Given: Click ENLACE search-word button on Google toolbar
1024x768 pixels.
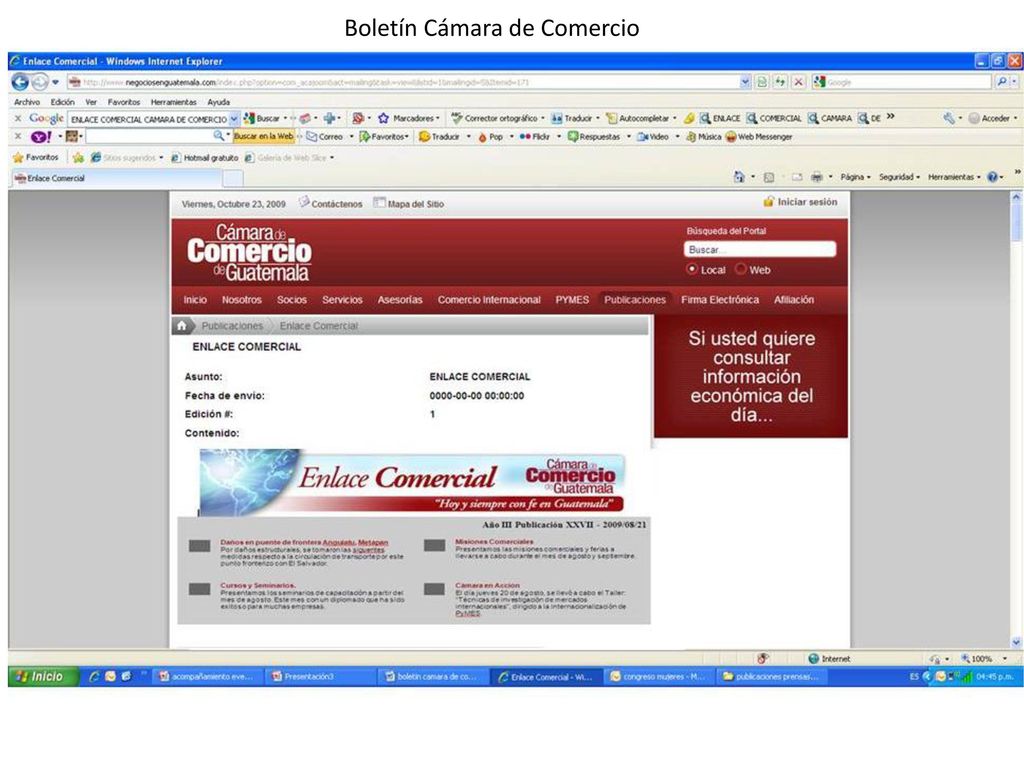Looking at the screenshot, I should coord(720,118).
